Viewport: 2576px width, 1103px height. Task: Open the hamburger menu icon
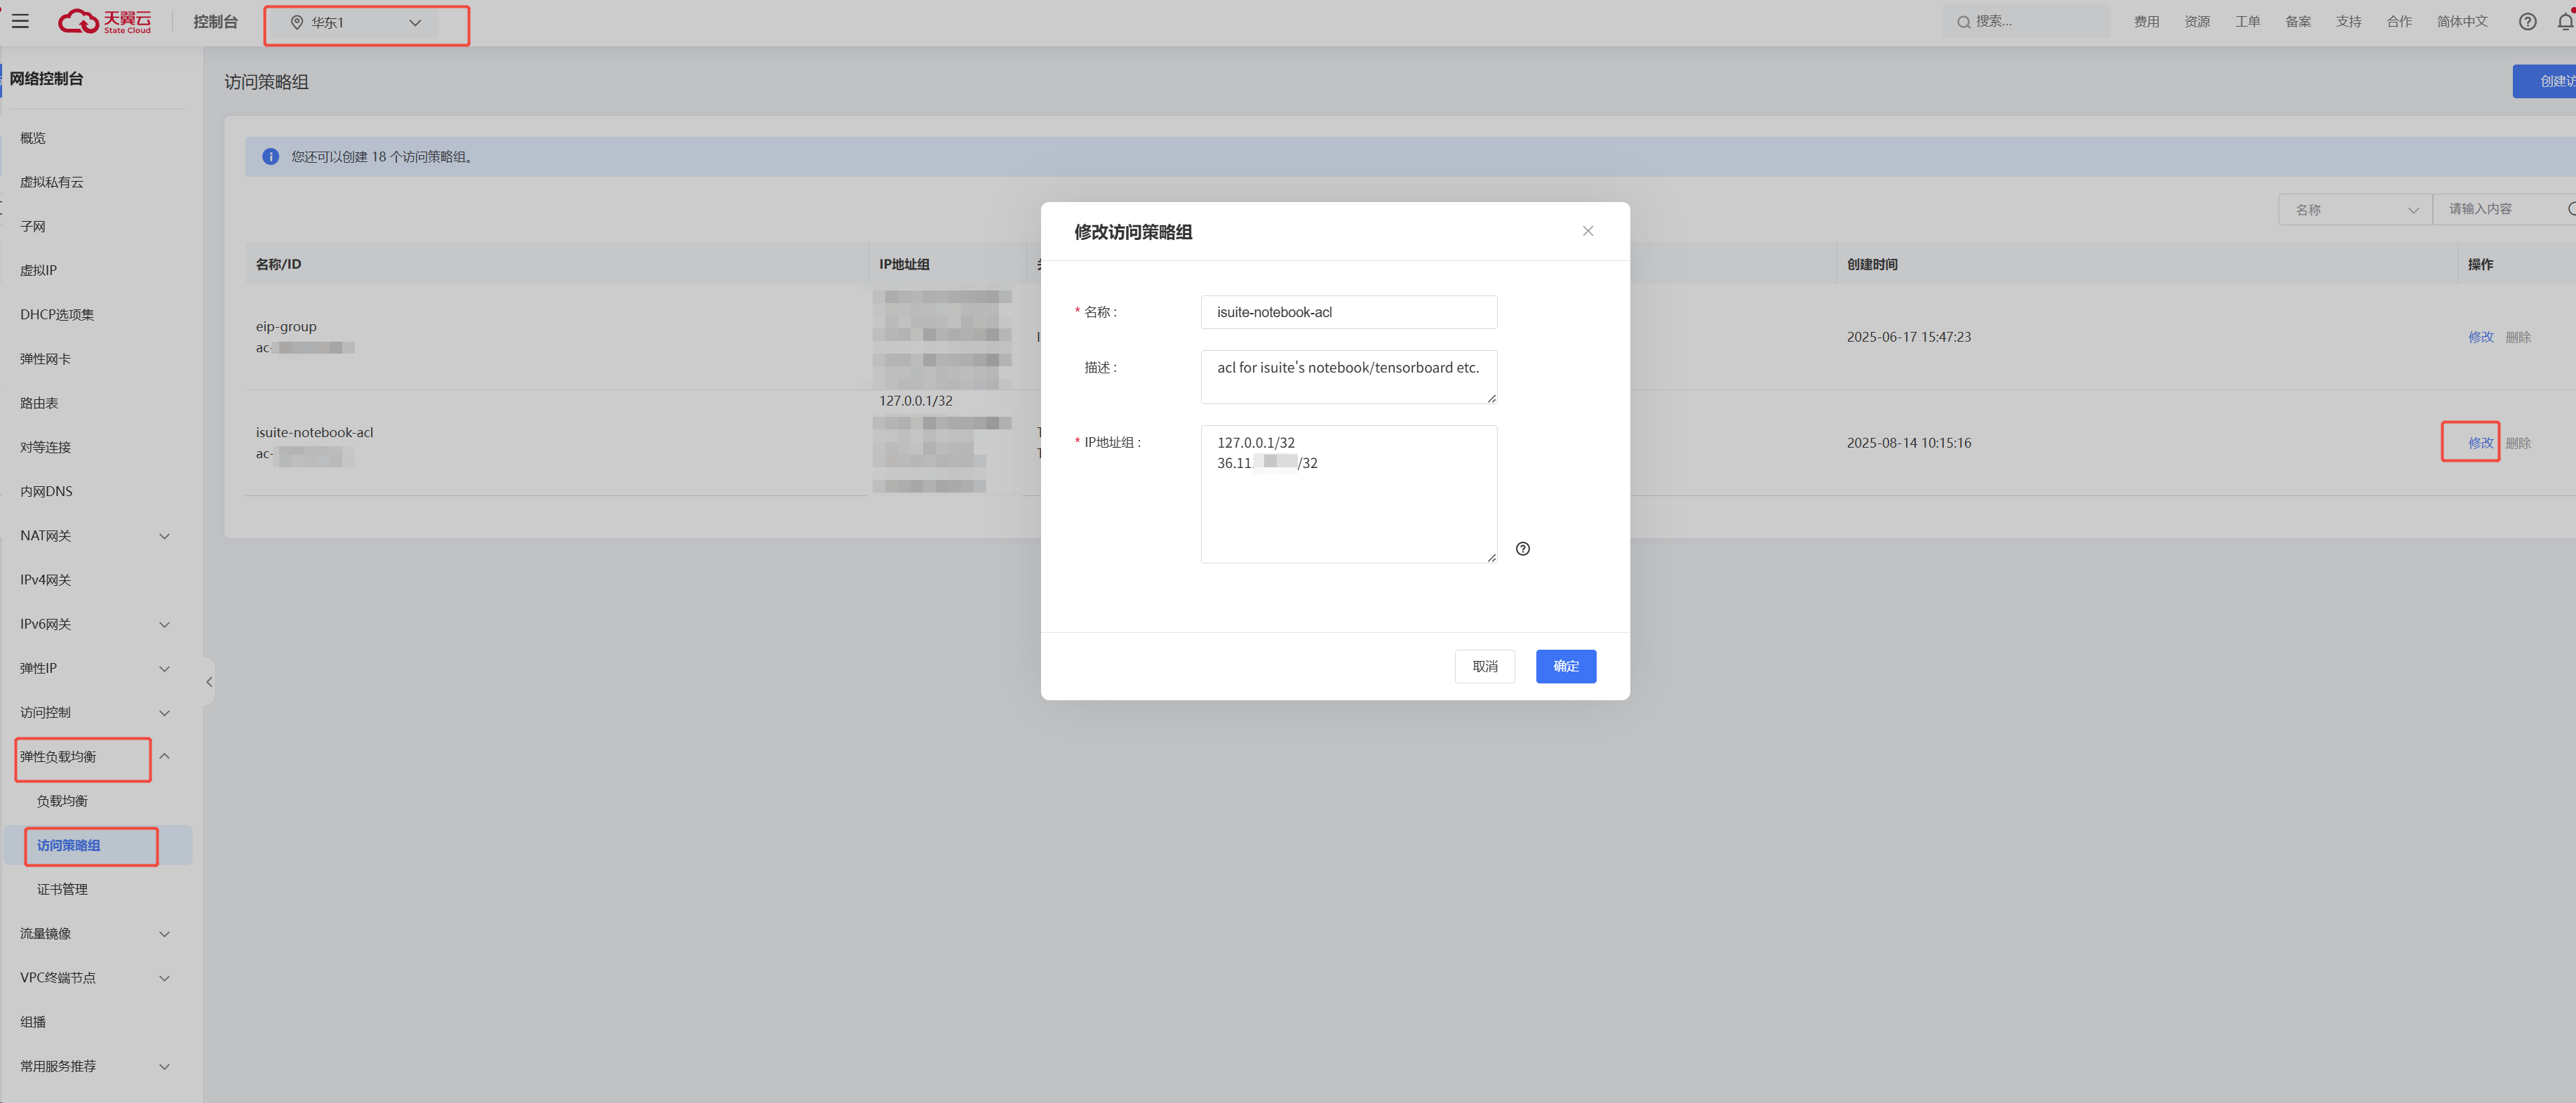click(x=20, y=21)
